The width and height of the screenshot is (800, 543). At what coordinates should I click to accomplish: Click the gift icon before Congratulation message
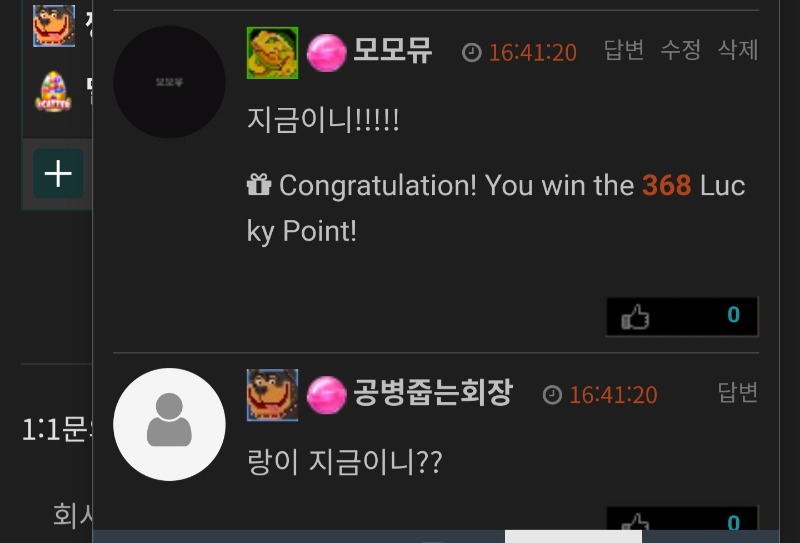pos(259,185)
